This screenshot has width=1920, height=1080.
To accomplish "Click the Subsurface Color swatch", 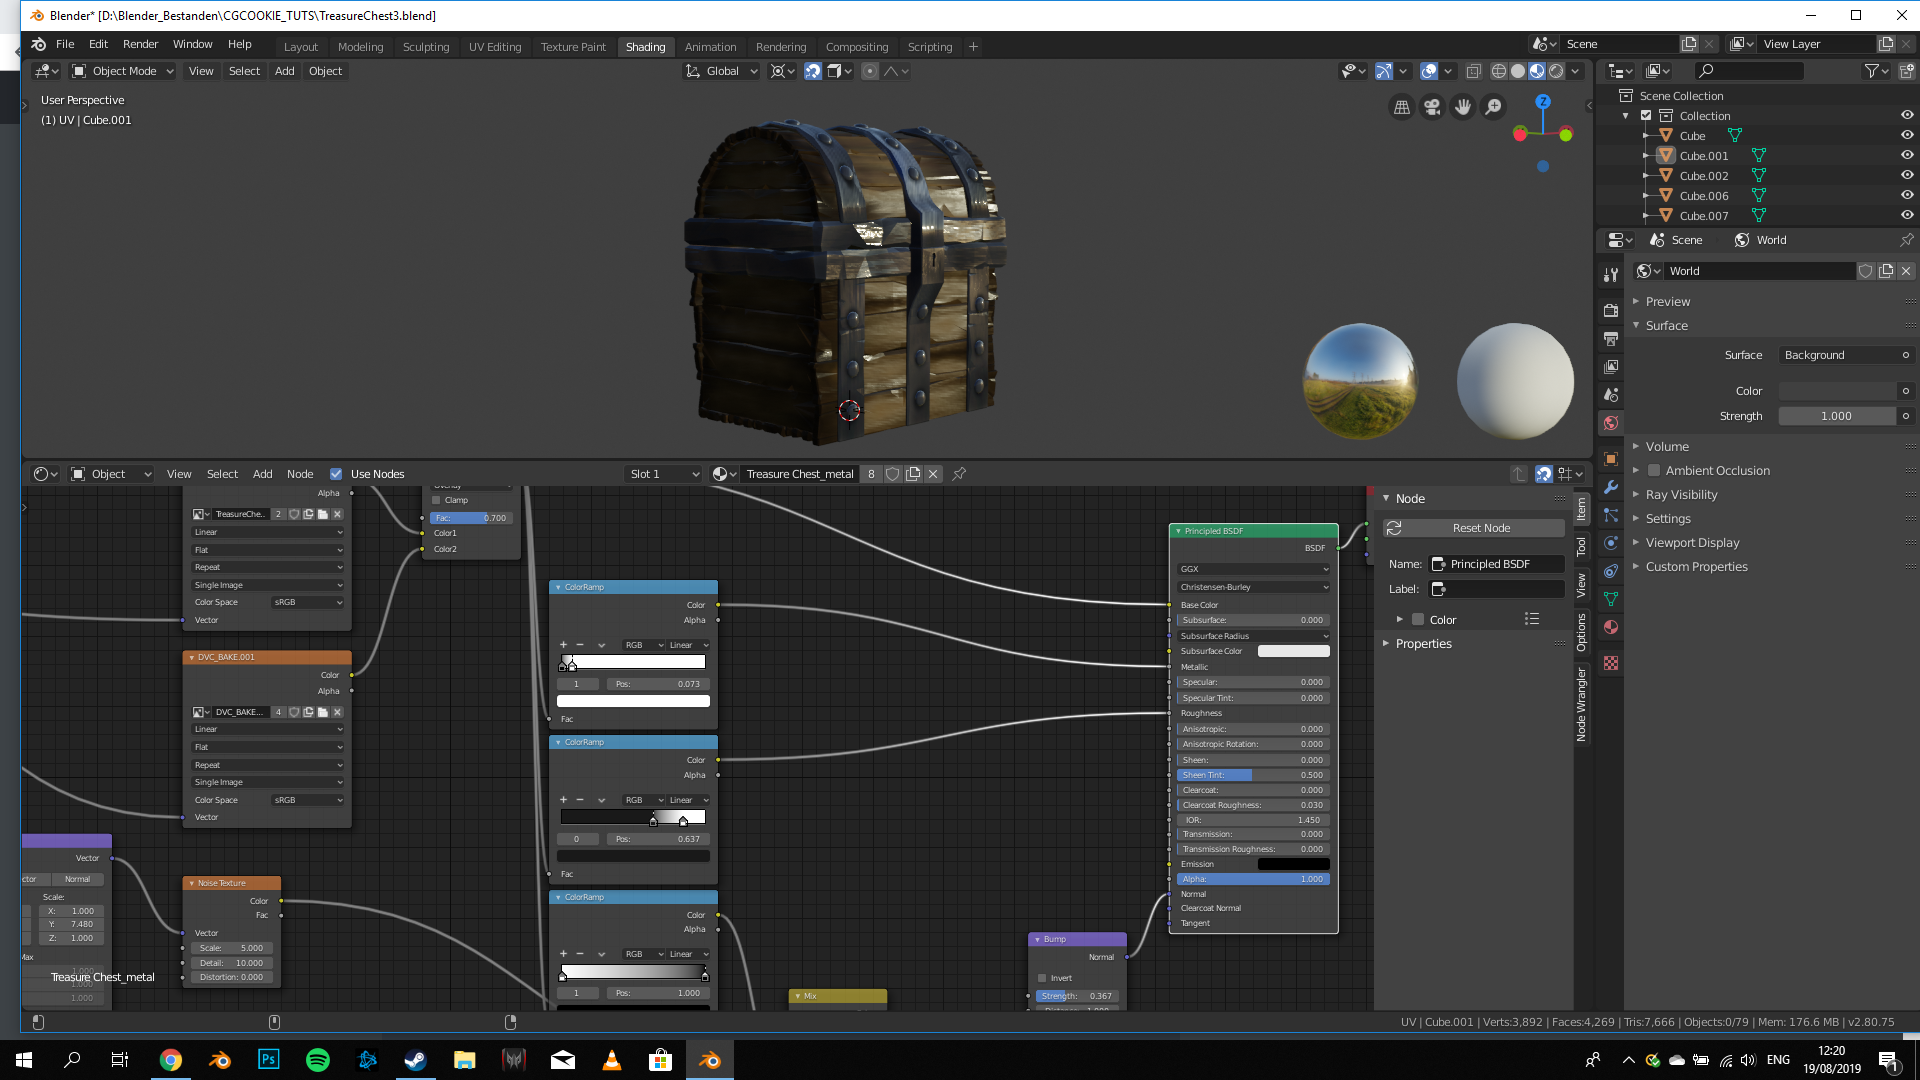I will [x=1293, y=651].
